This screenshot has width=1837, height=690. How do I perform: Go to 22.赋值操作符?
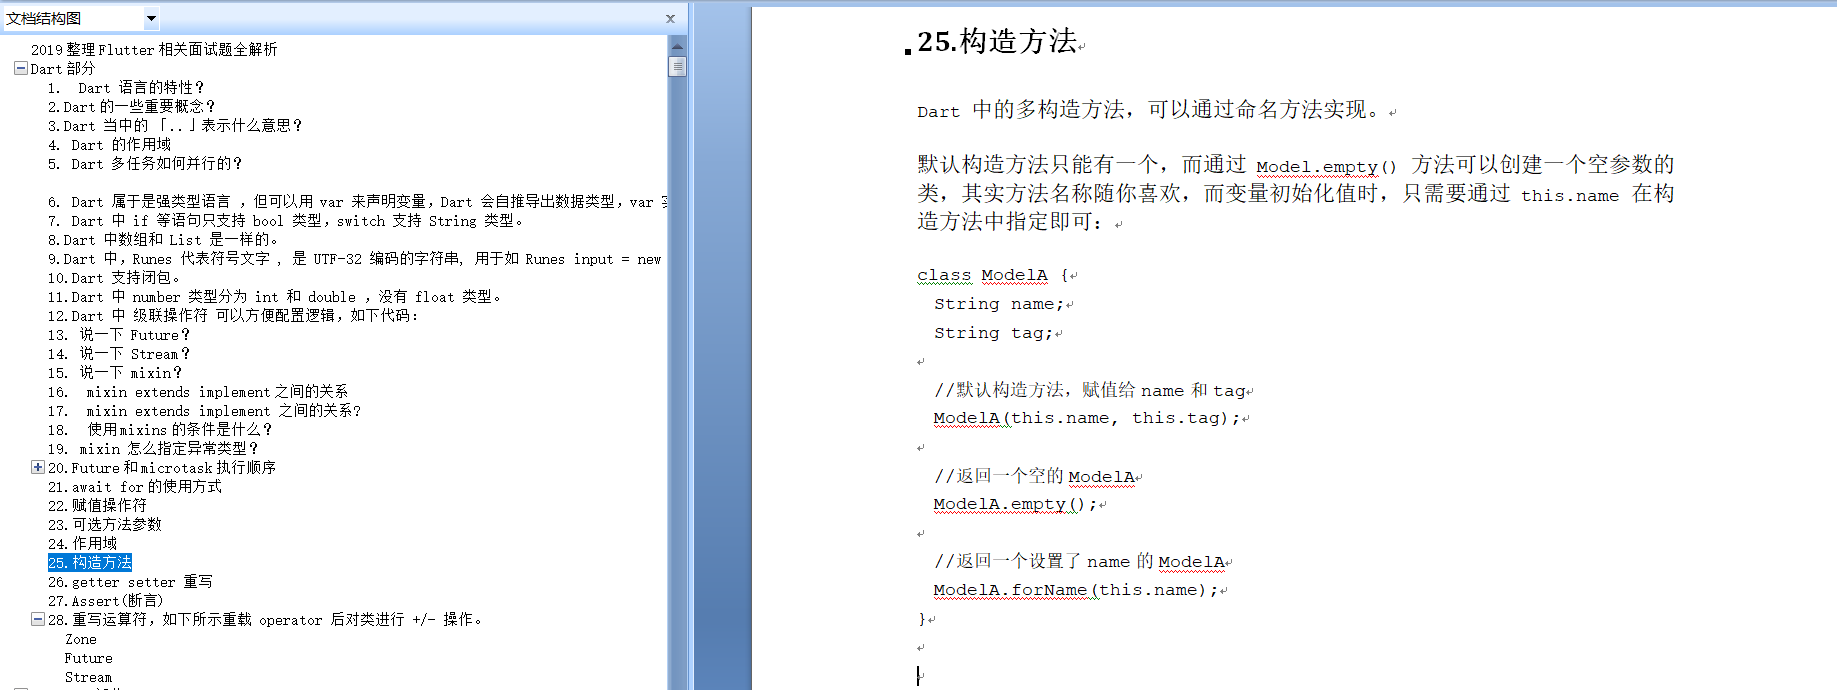pyautogui.click(x=97, y=505)
